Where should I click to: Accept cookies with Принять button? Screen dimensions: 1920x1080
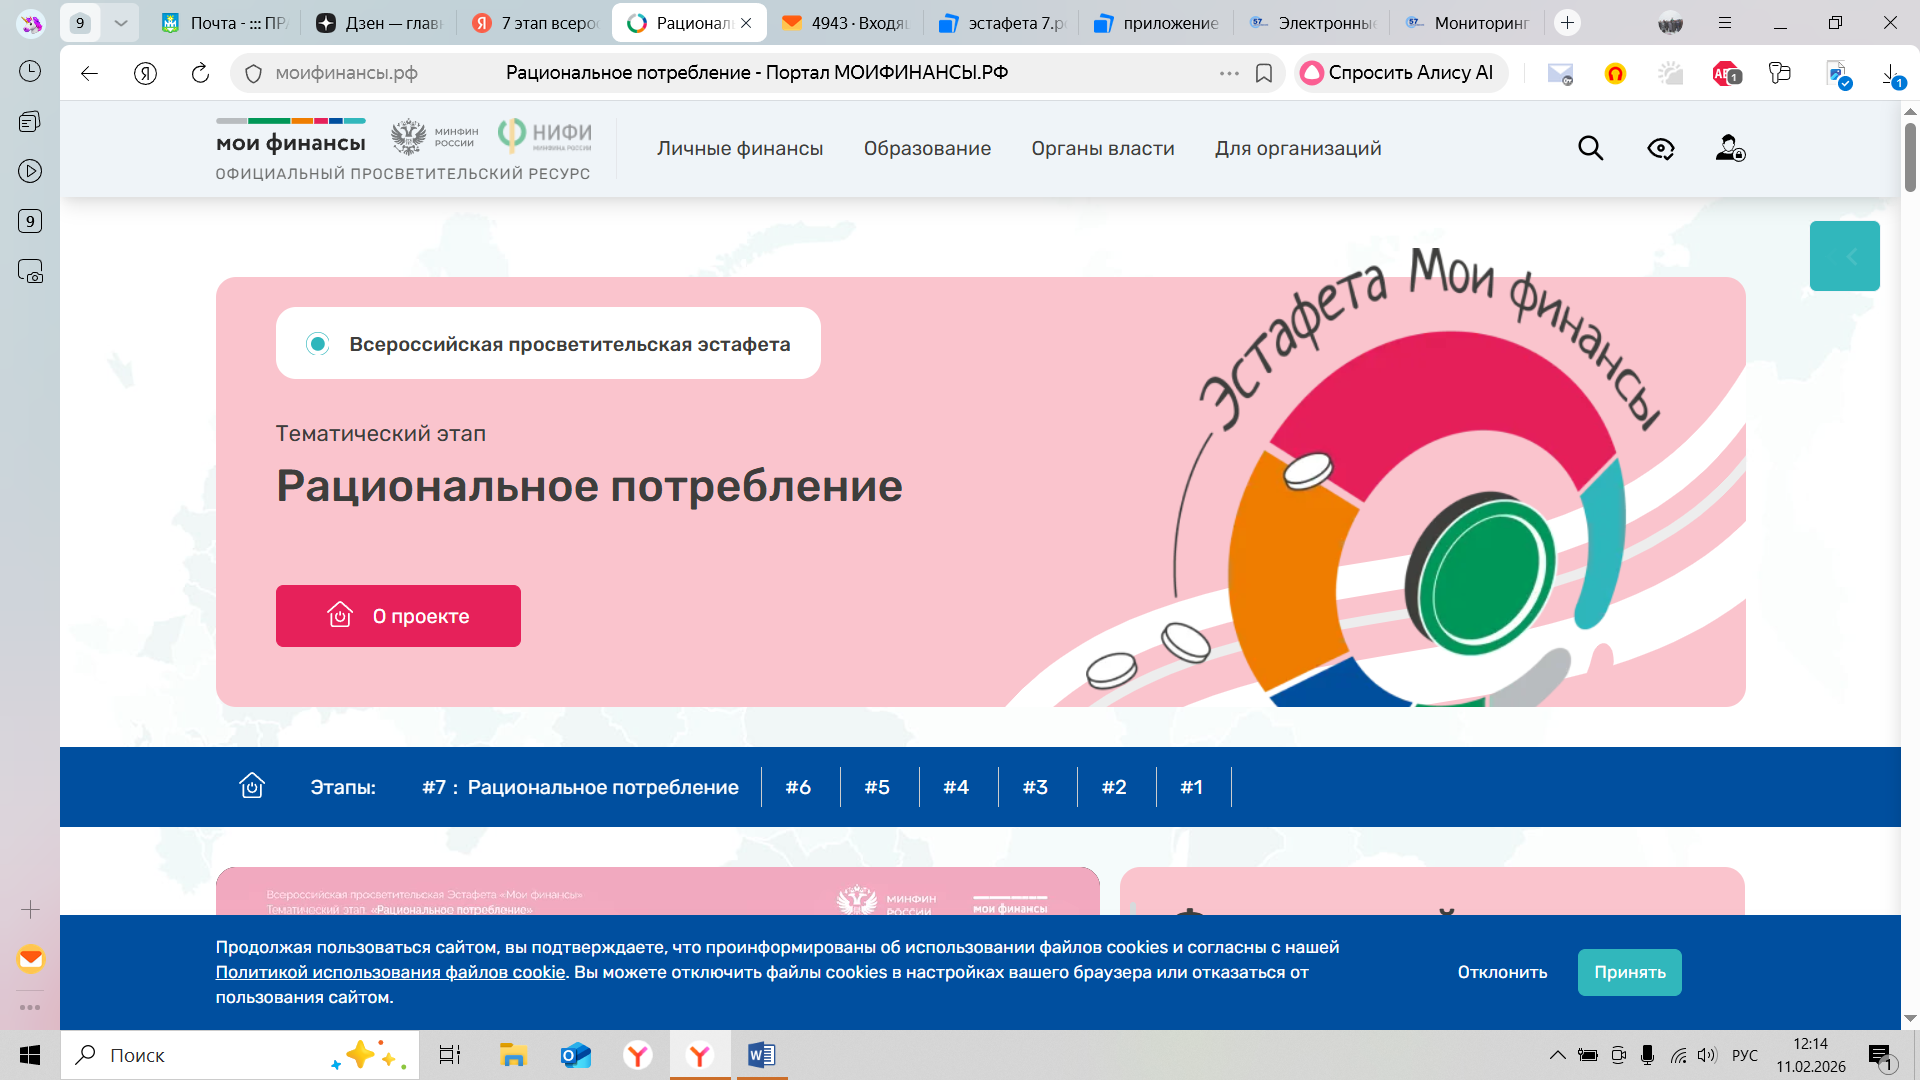click(1629, 972)
